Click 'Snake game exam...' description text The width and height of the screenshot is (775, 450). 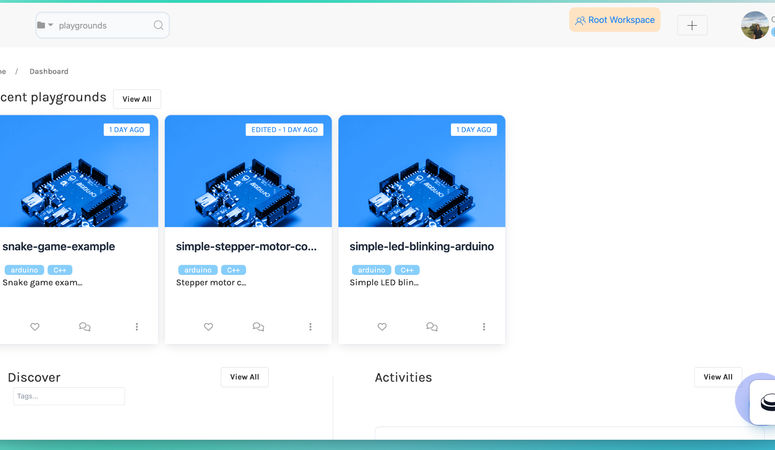(43, 282)
